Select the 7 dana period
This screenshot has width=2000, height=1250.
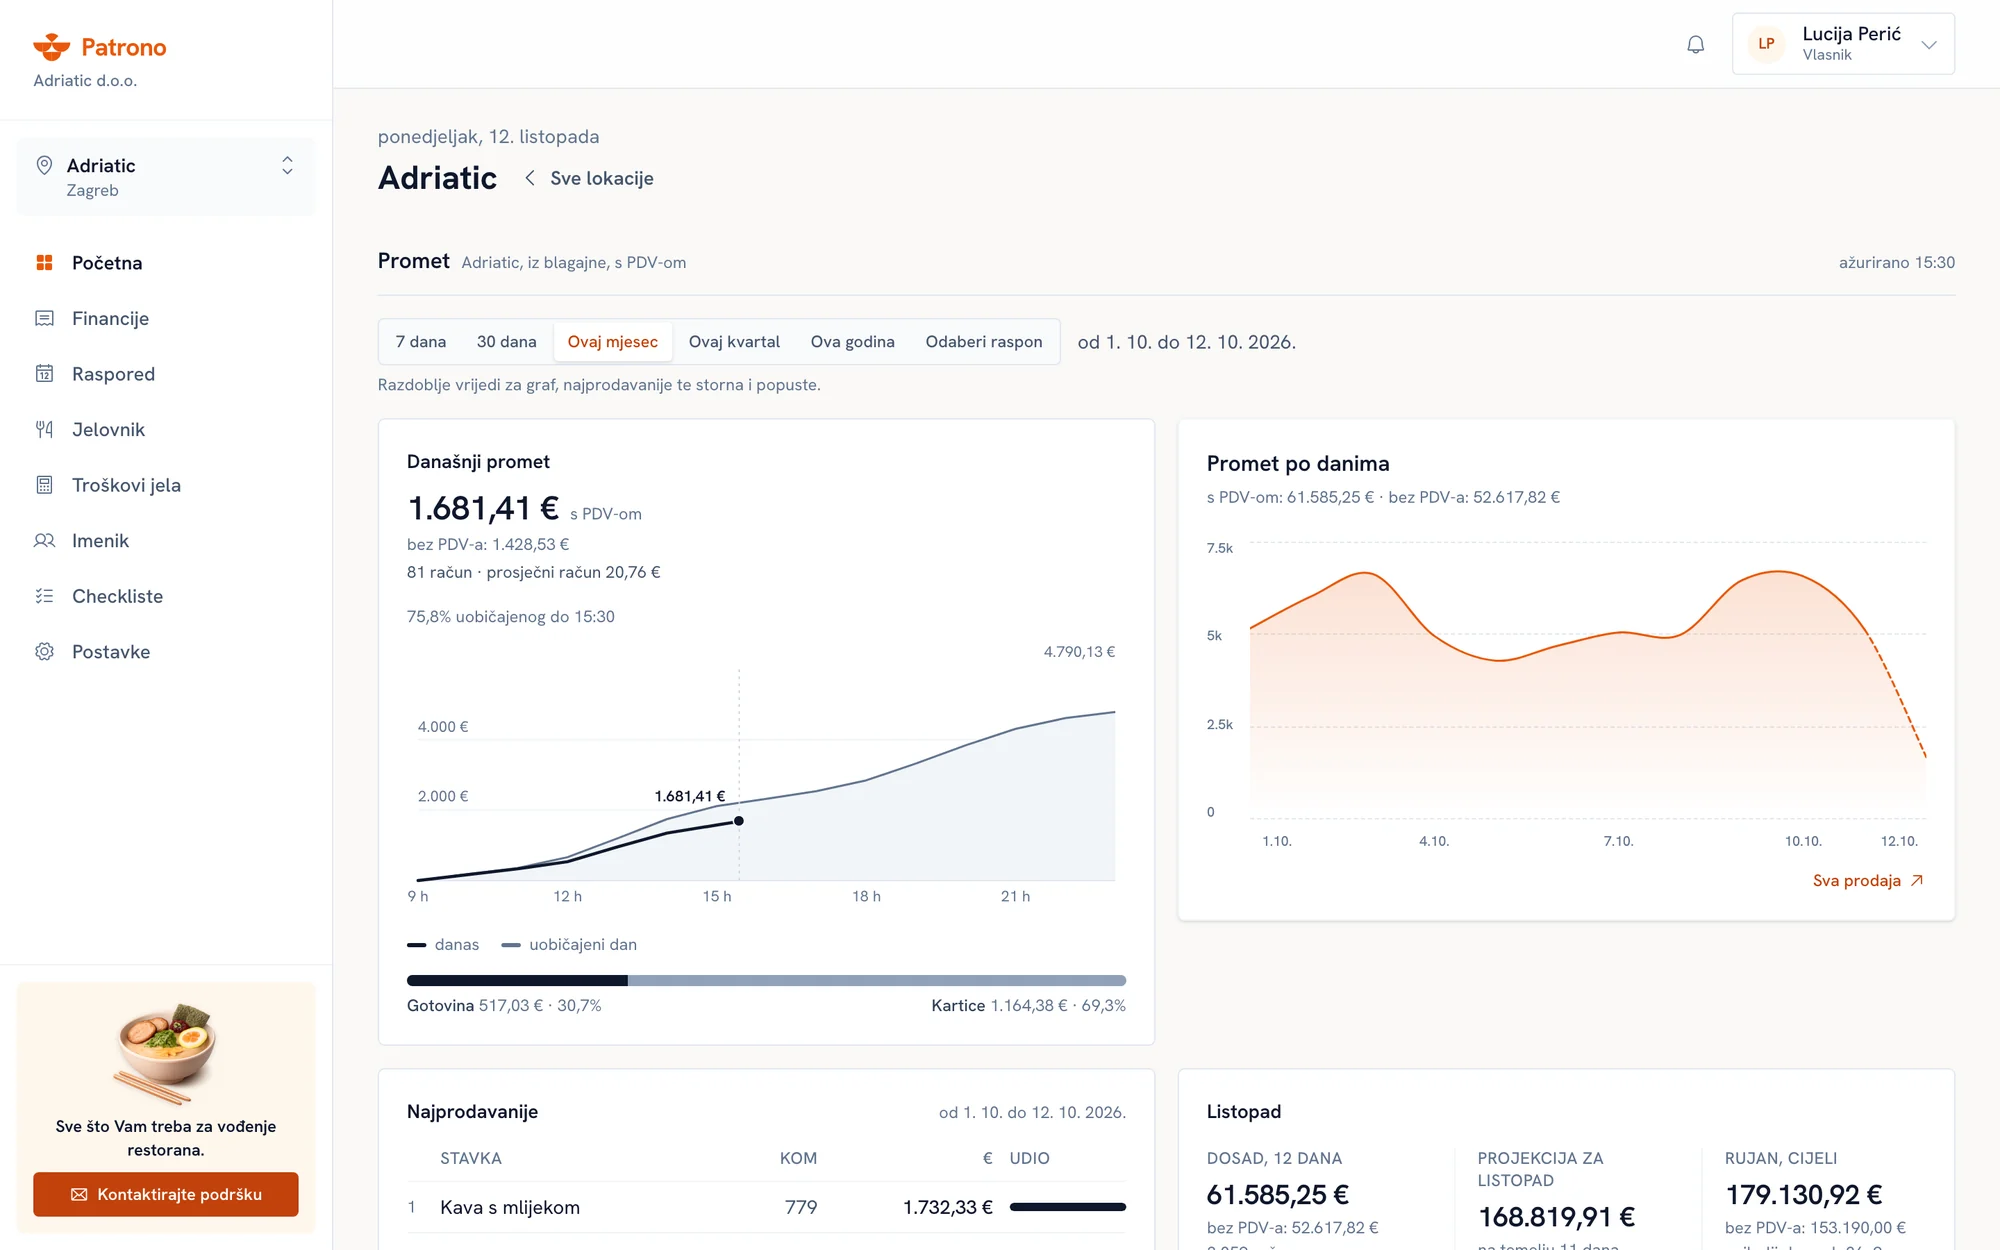[421, 342]
